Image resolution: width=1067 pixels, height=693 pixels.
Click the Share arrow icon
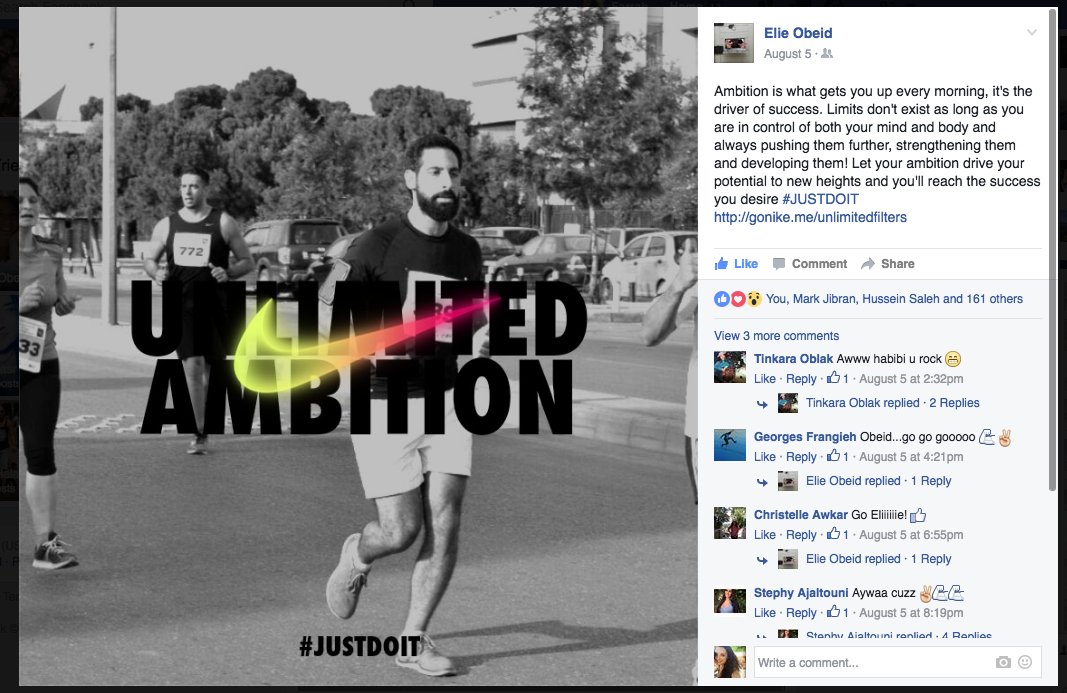pyautogui.click(x=868, y=264)
